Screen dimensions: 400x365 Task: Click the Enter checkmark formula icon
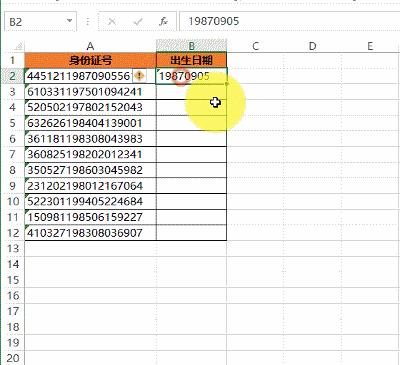(138, 22)
